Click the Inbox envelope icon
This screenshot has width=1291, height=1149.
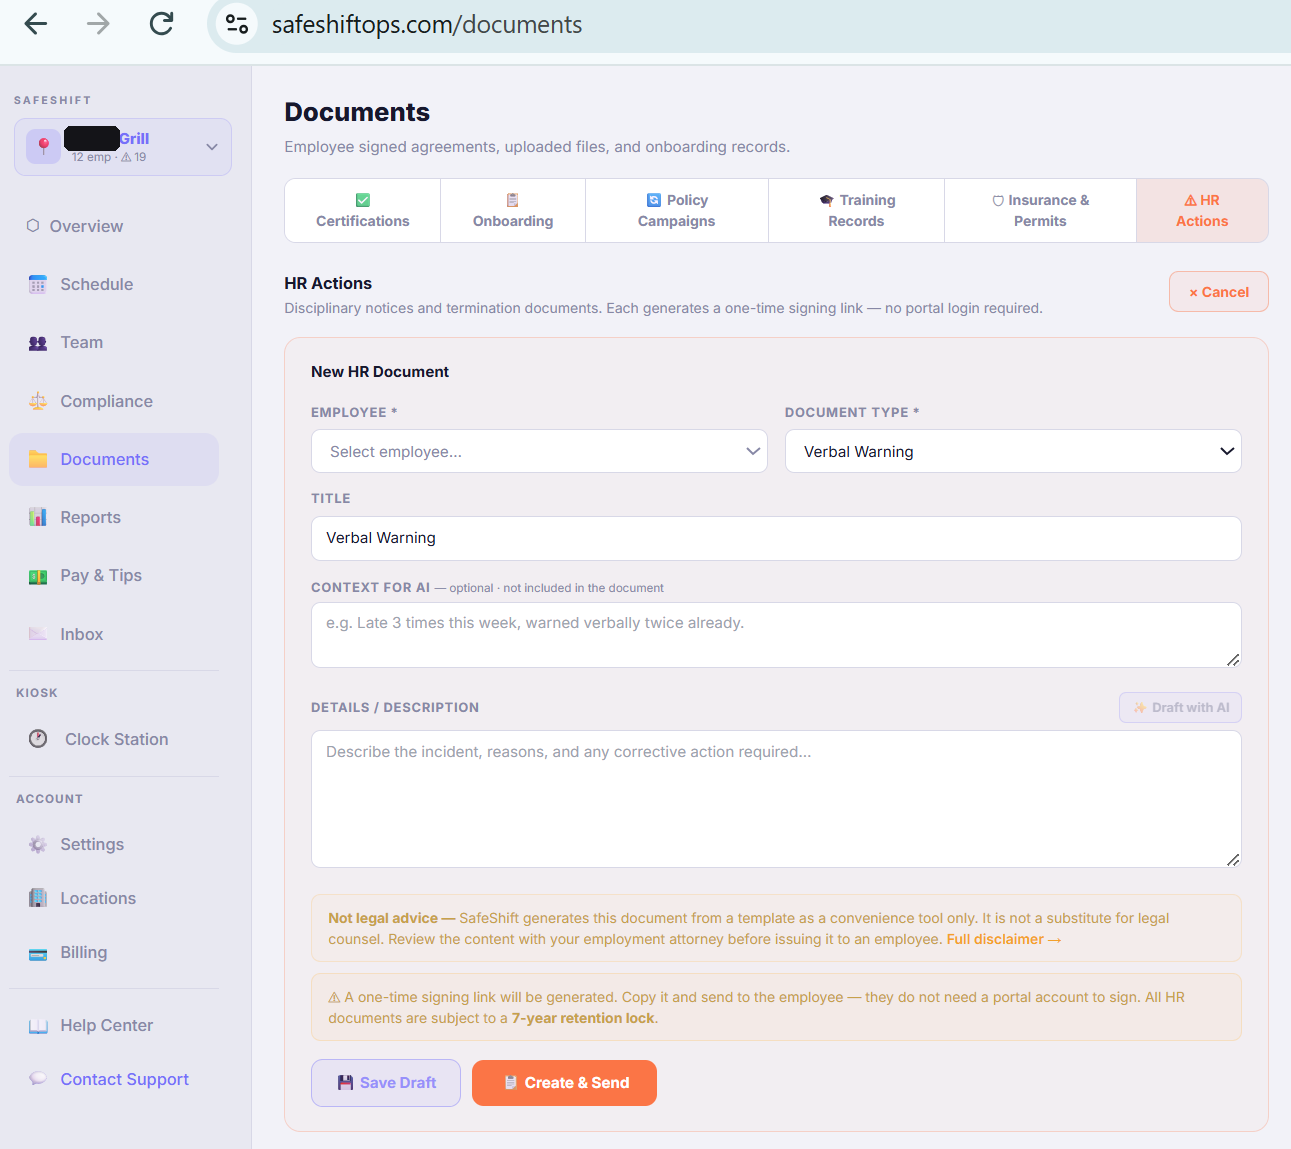[38, 634]
